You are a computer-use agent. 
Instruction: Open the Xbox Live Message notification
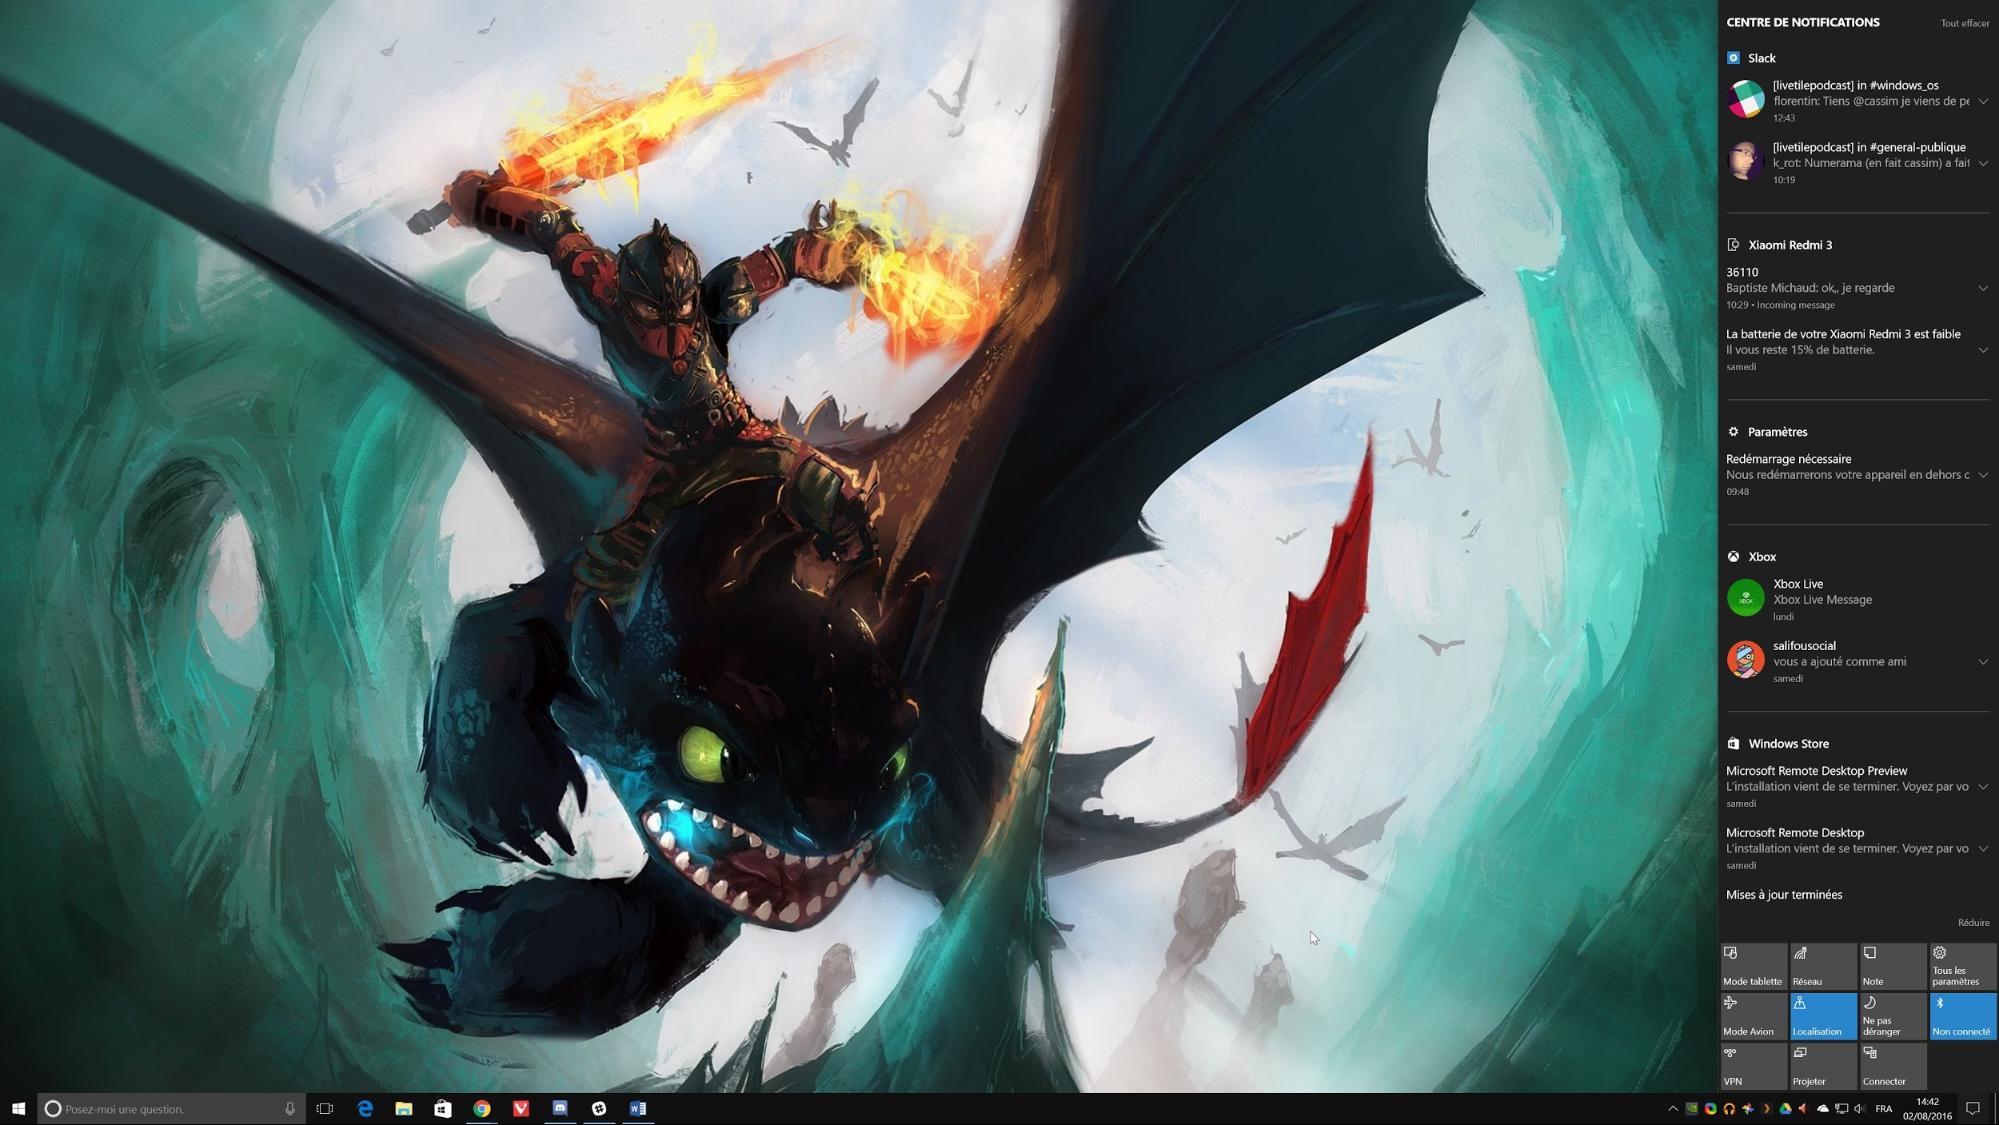[x=1858, y=600]
